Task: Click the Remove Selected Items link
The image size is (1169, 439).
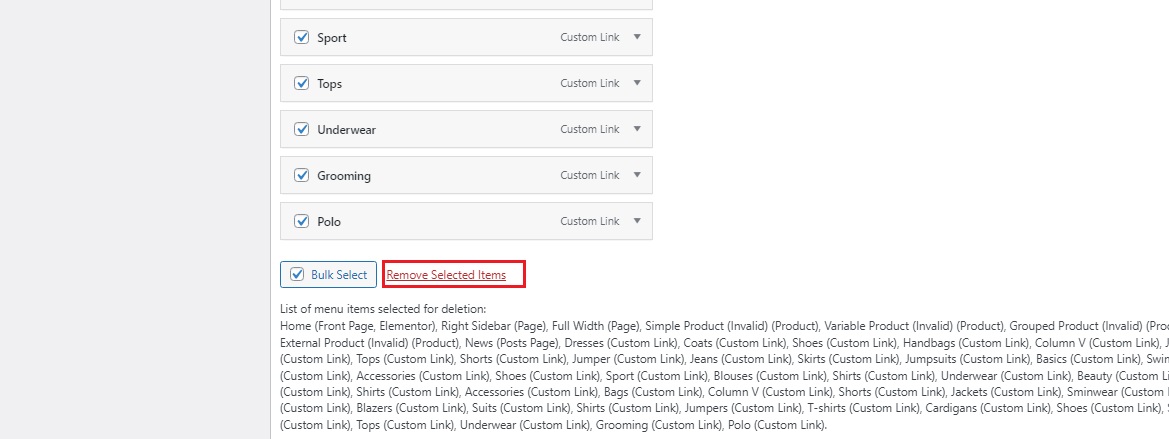Action: (x=446, y=275)
